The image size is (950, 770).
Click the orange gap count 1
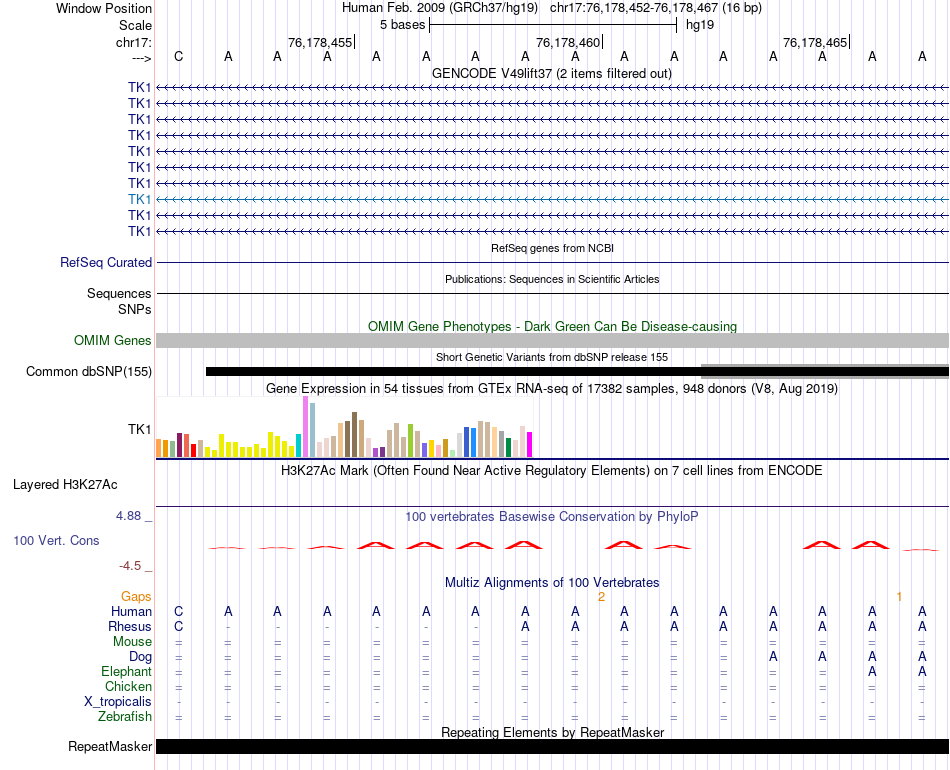pyautogui.click(x=899, y=597)
